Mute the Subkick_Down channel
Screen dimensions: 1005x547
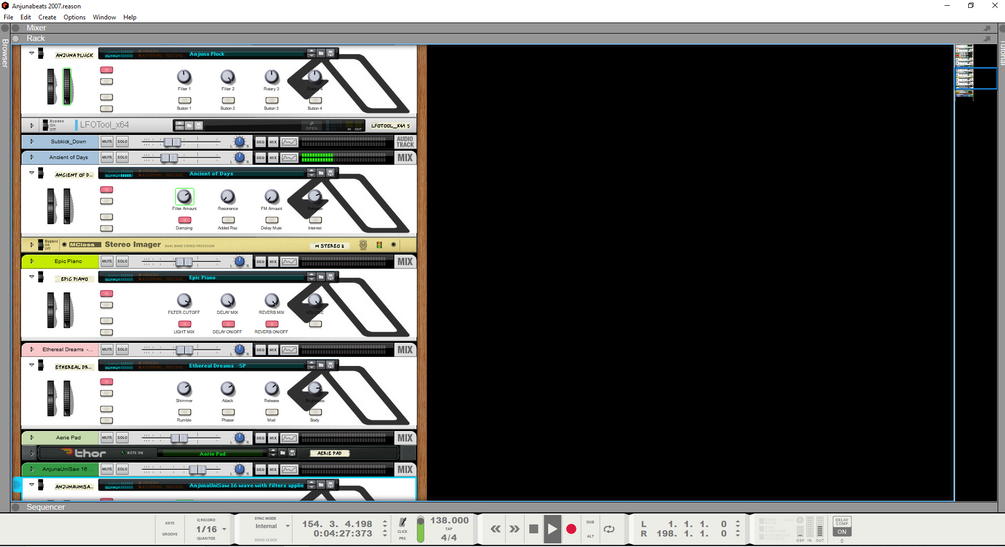pyautogui.click(x=107, y=142)
